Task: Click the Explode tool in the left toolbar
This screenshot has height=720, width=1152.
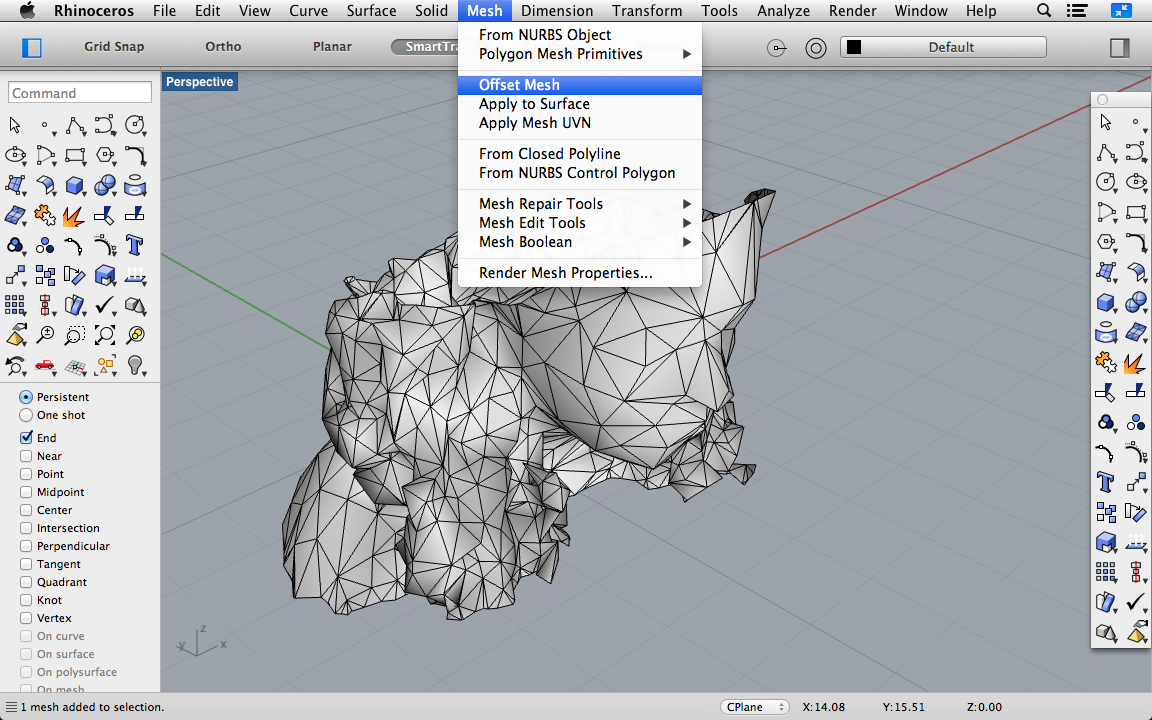Action: point(75,215)
